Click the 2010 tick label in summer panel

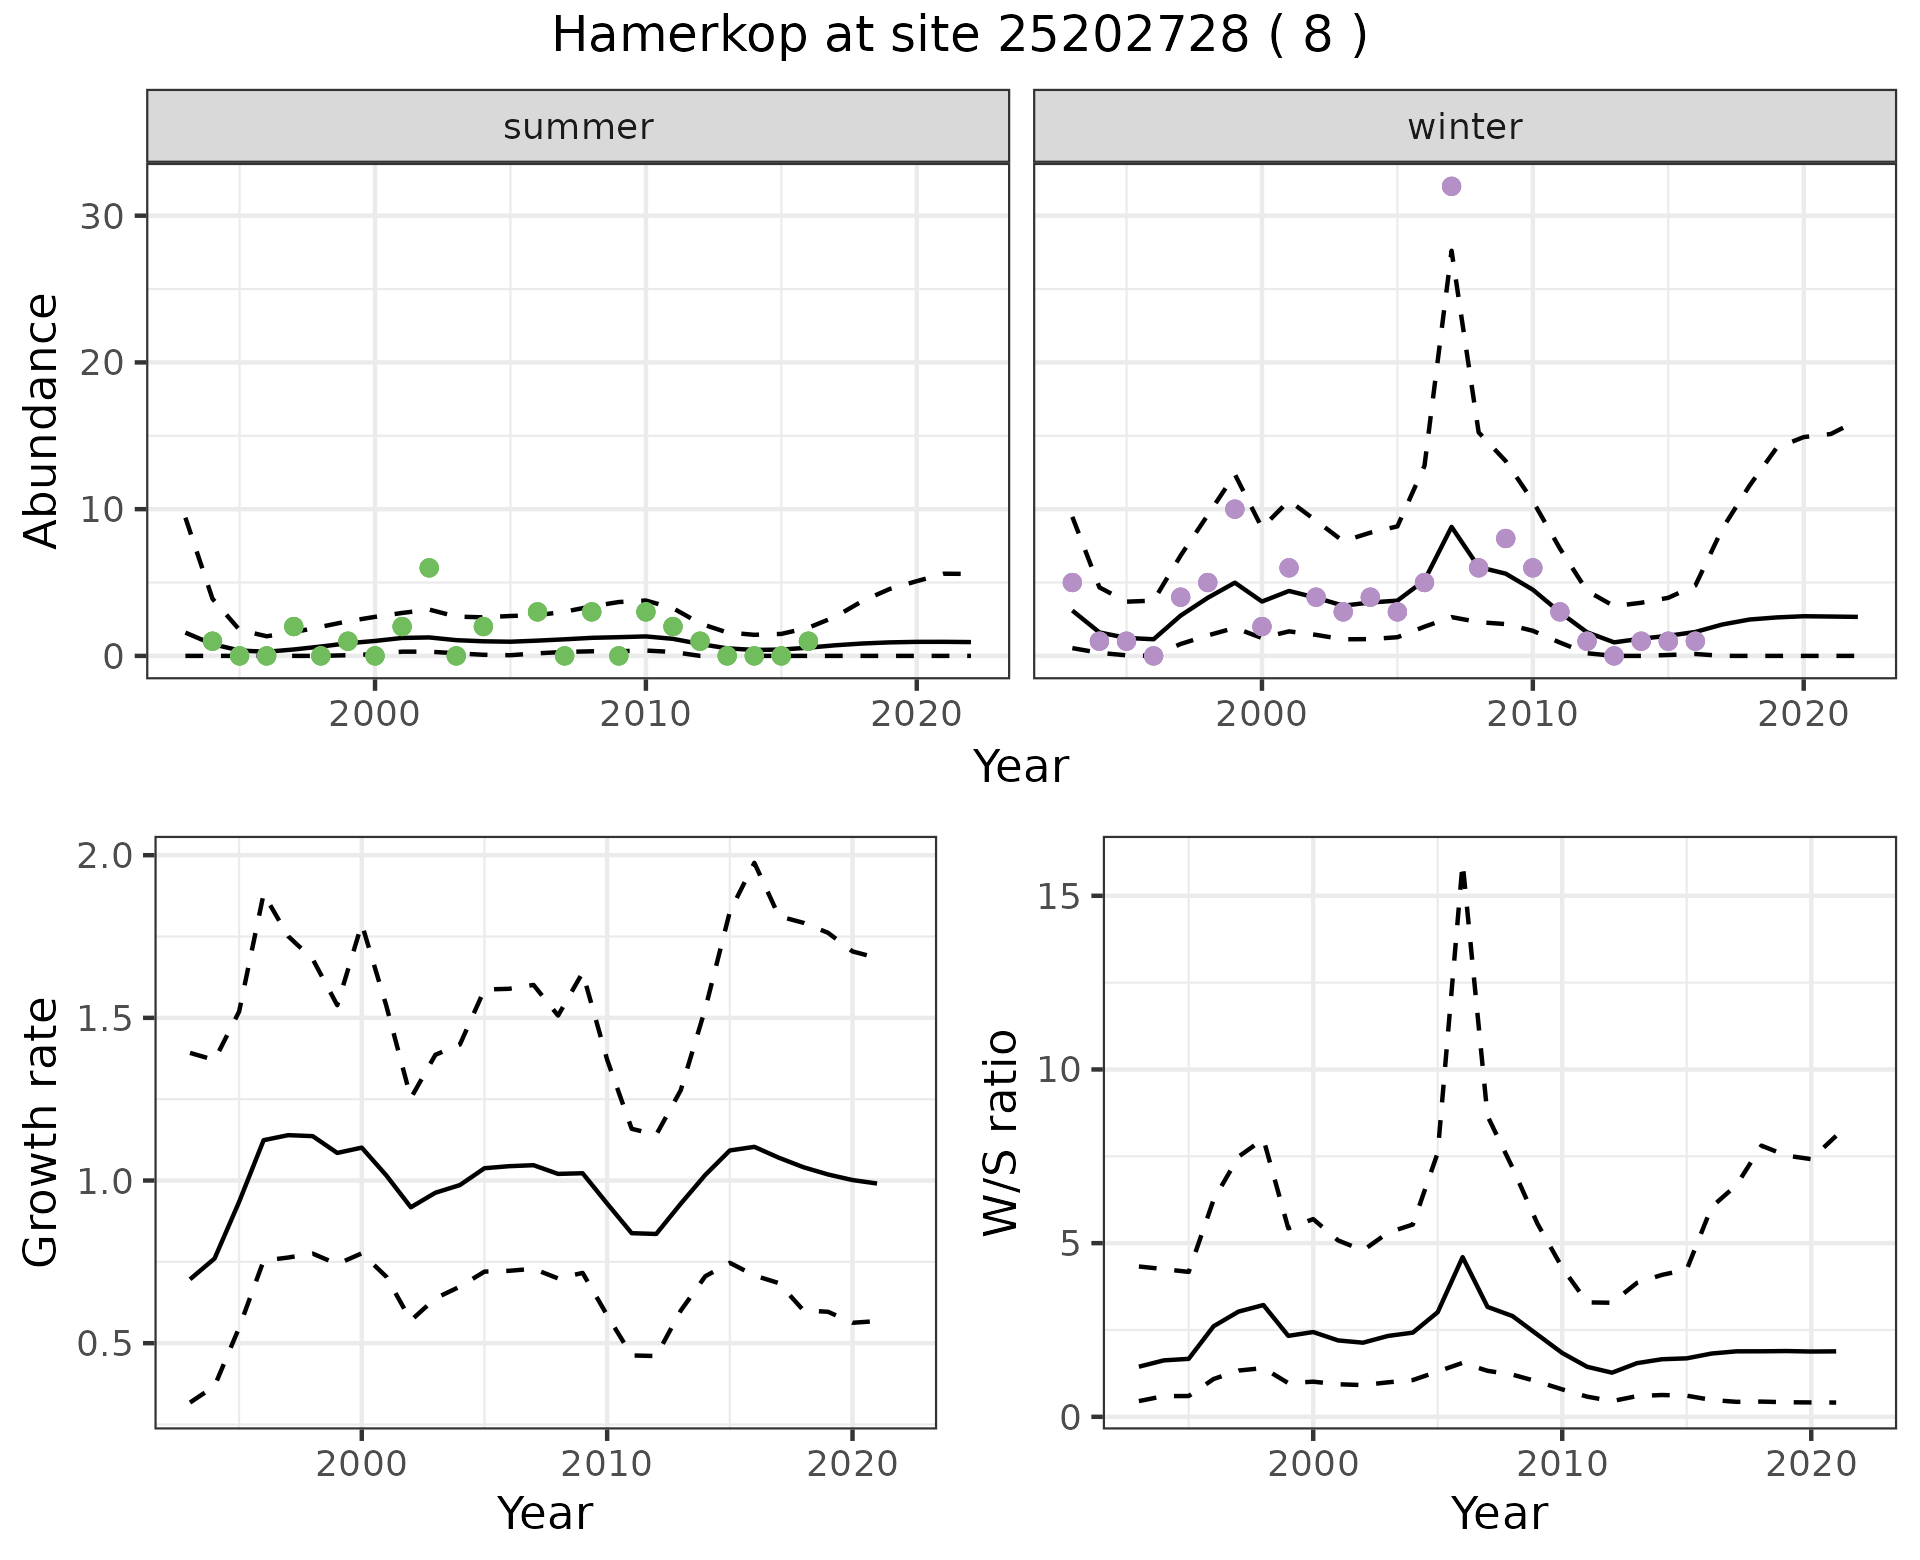pos(645,714)
